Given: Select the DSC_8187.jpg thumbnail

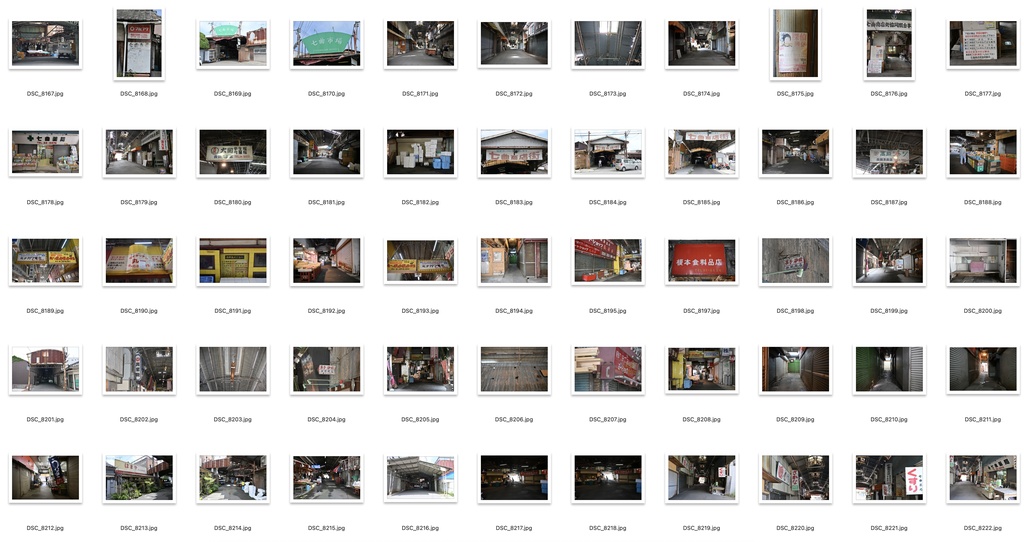Looking at the screenshot, I should point(889,152).
